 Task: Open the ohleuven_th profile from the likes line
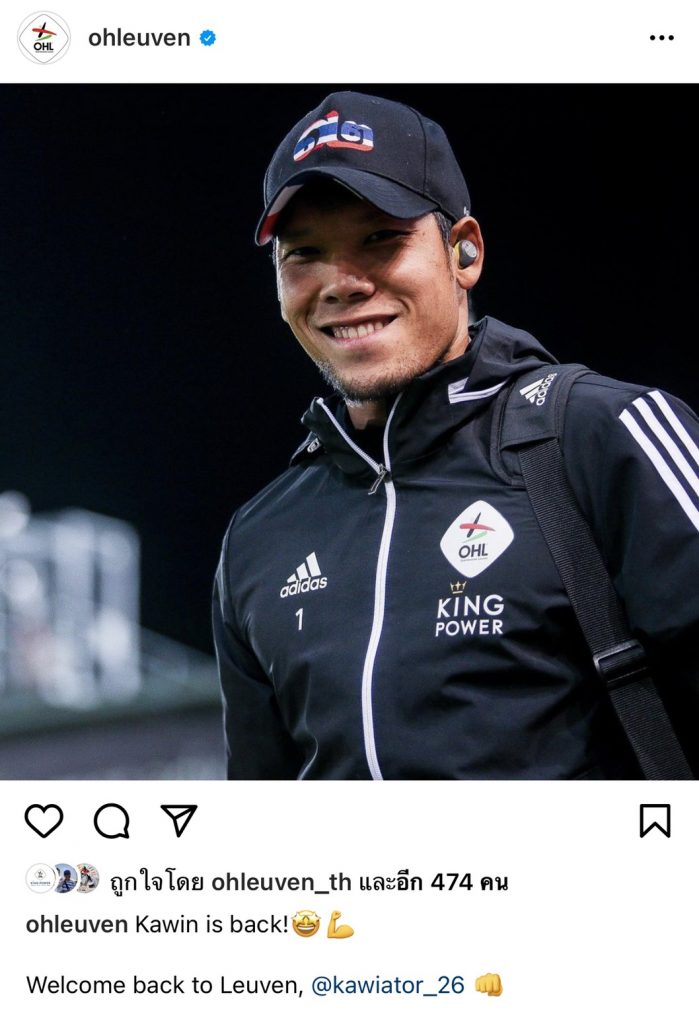(281, 882)
